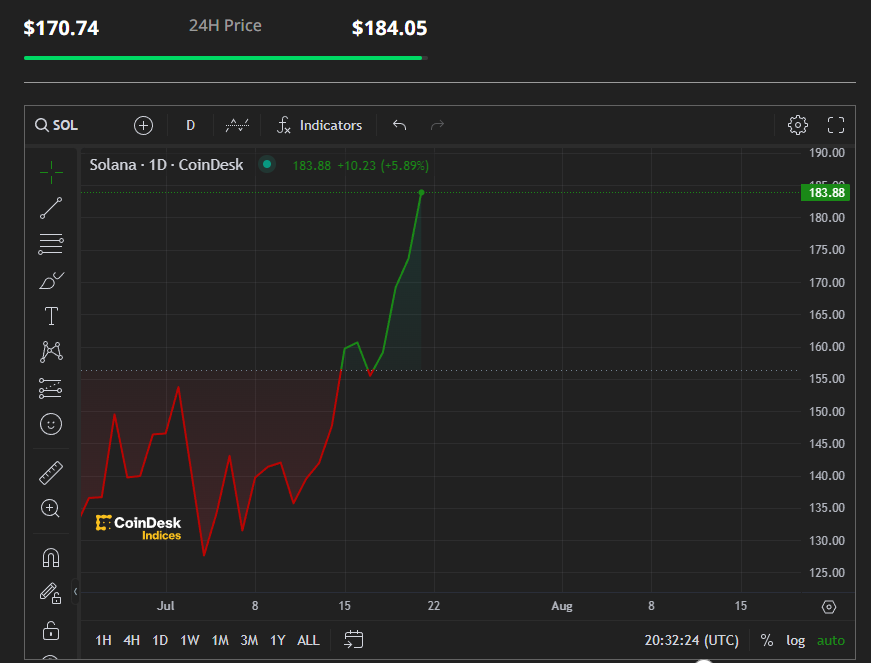Switch to 4H time range
This screenshot has height=663, width=871.
click(x=132, y=640)
